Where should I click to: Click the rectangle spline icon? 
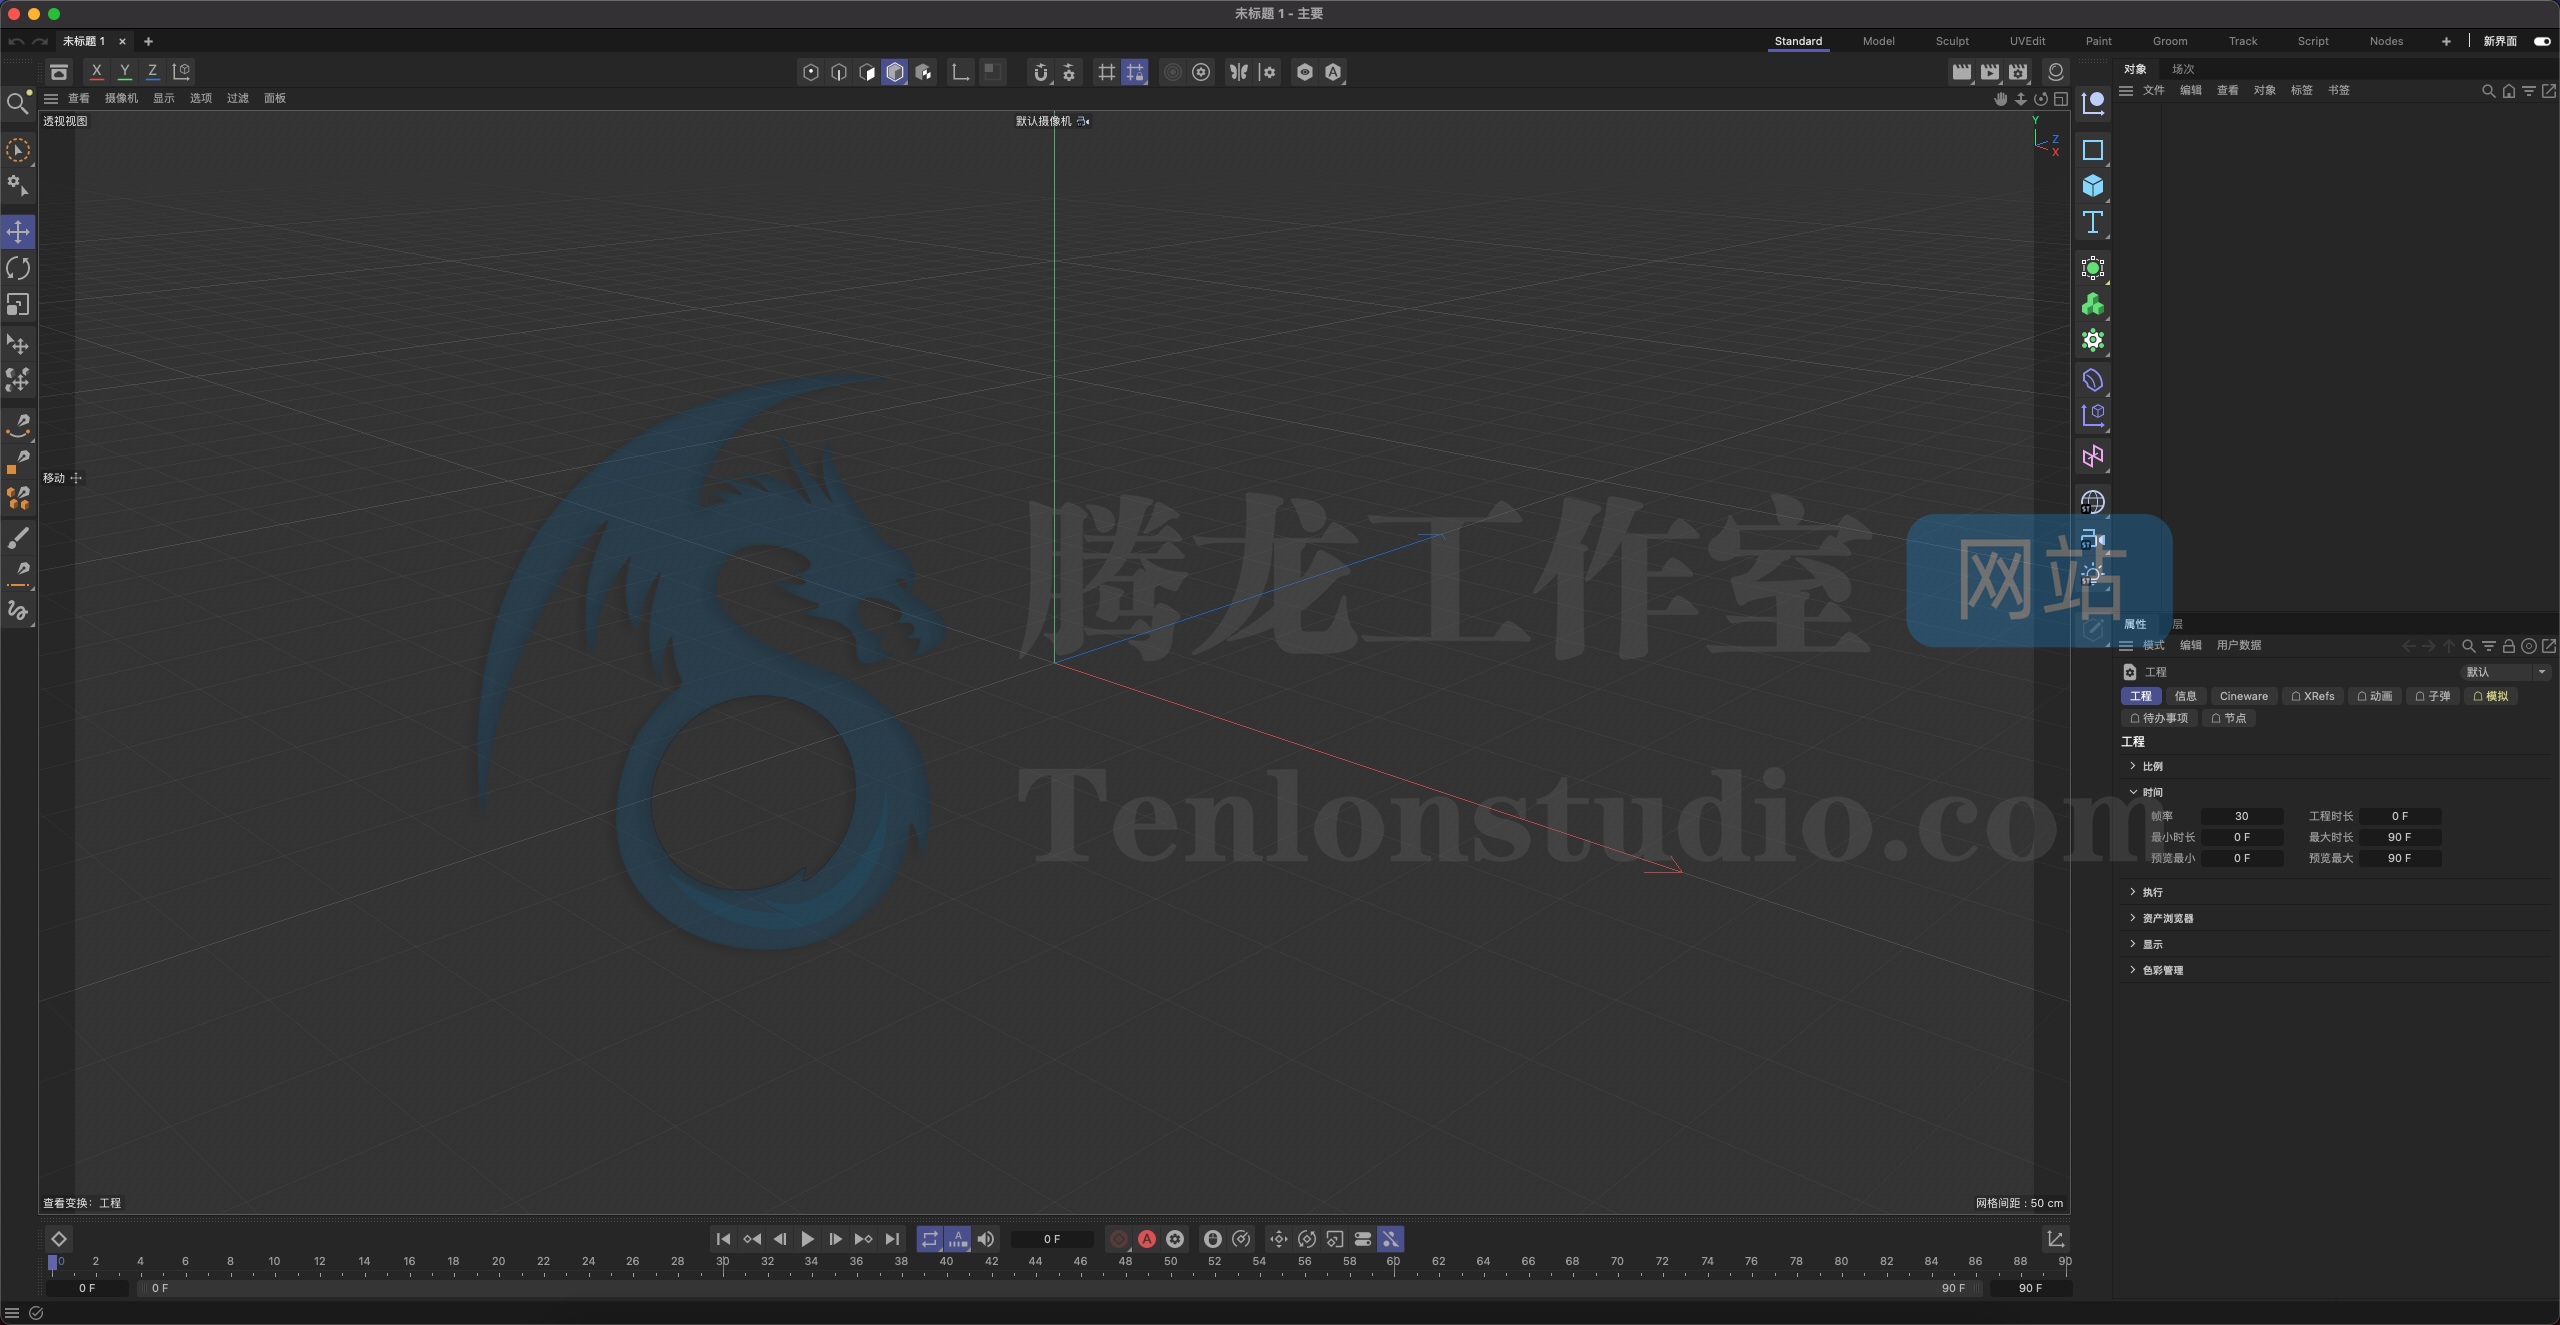click(2092, 150)
